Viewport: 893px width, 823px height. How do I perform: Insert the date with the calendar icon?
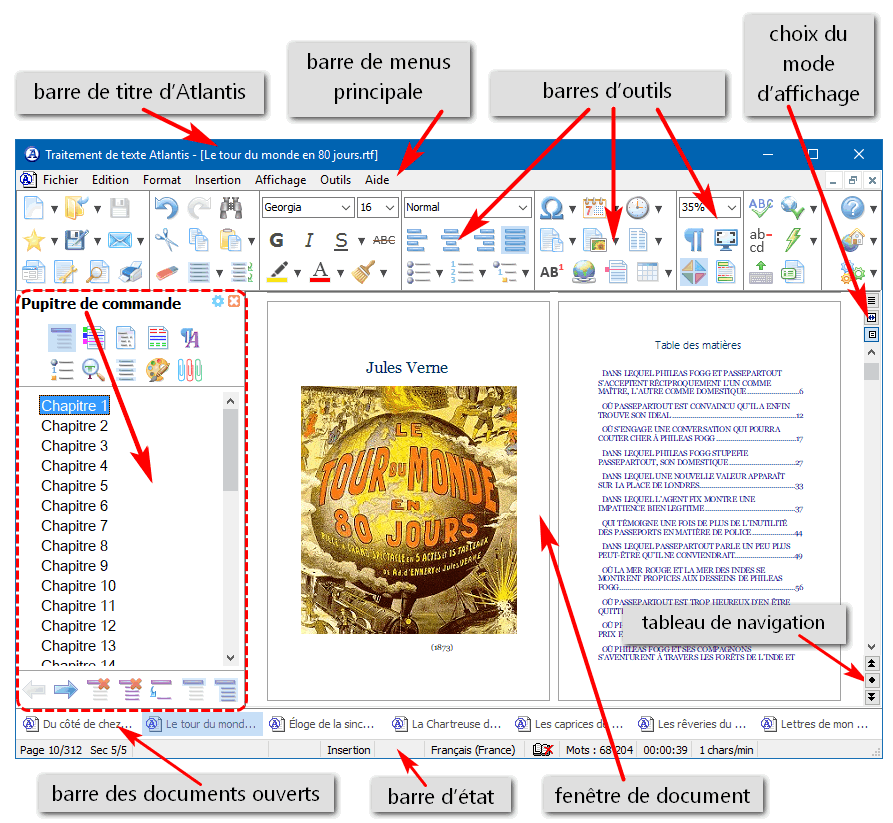point(594,208)
